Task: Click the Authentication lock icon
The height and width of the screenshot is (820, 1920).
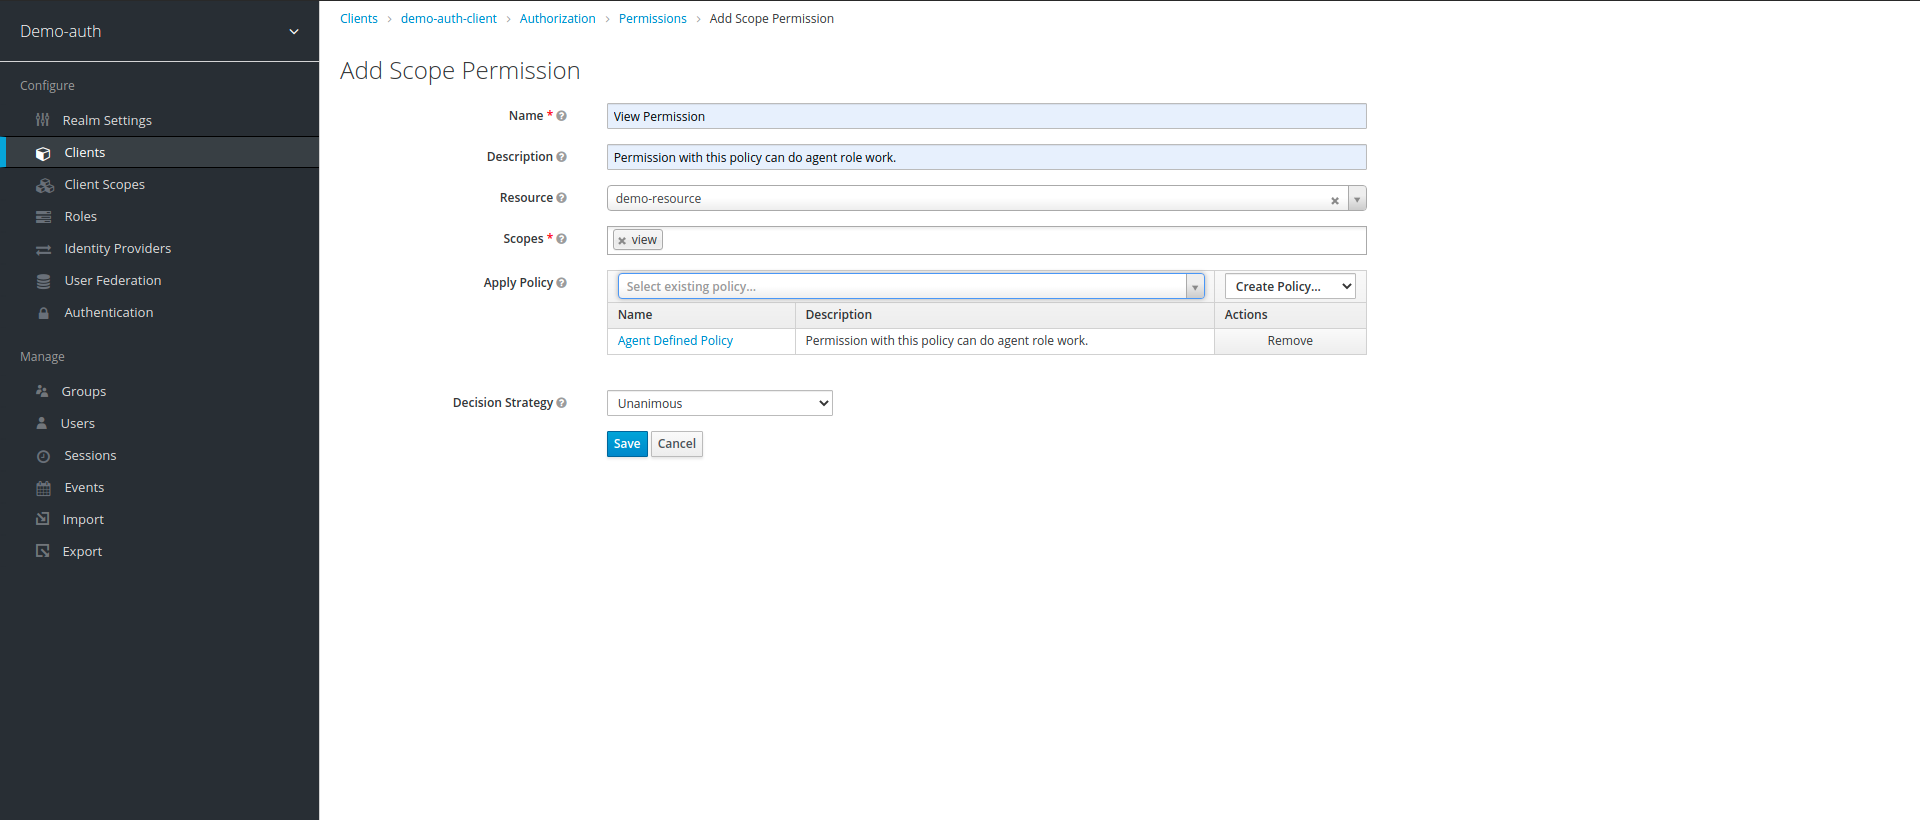Action: point(43,313)
